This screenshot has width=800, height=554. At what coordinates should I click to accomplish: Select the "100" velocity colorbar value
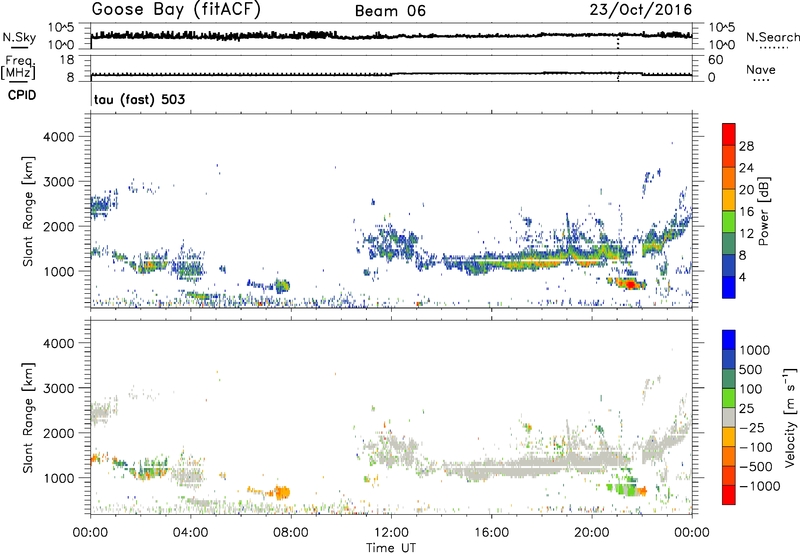[751, 389]
